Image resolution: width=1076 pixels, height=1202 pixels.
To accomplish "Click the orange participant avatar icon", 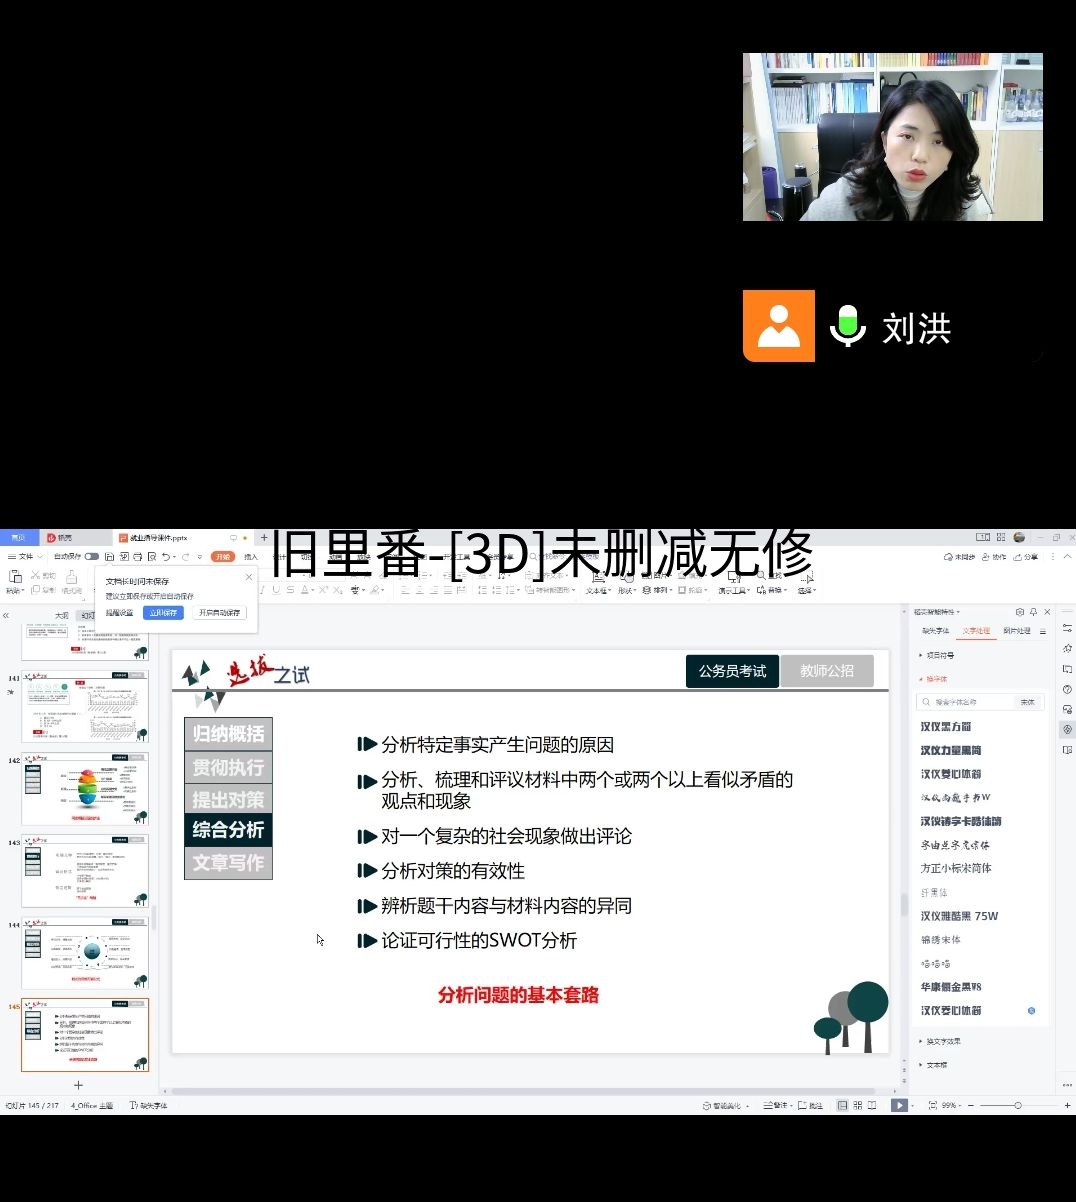I will (x=779, y=326).
